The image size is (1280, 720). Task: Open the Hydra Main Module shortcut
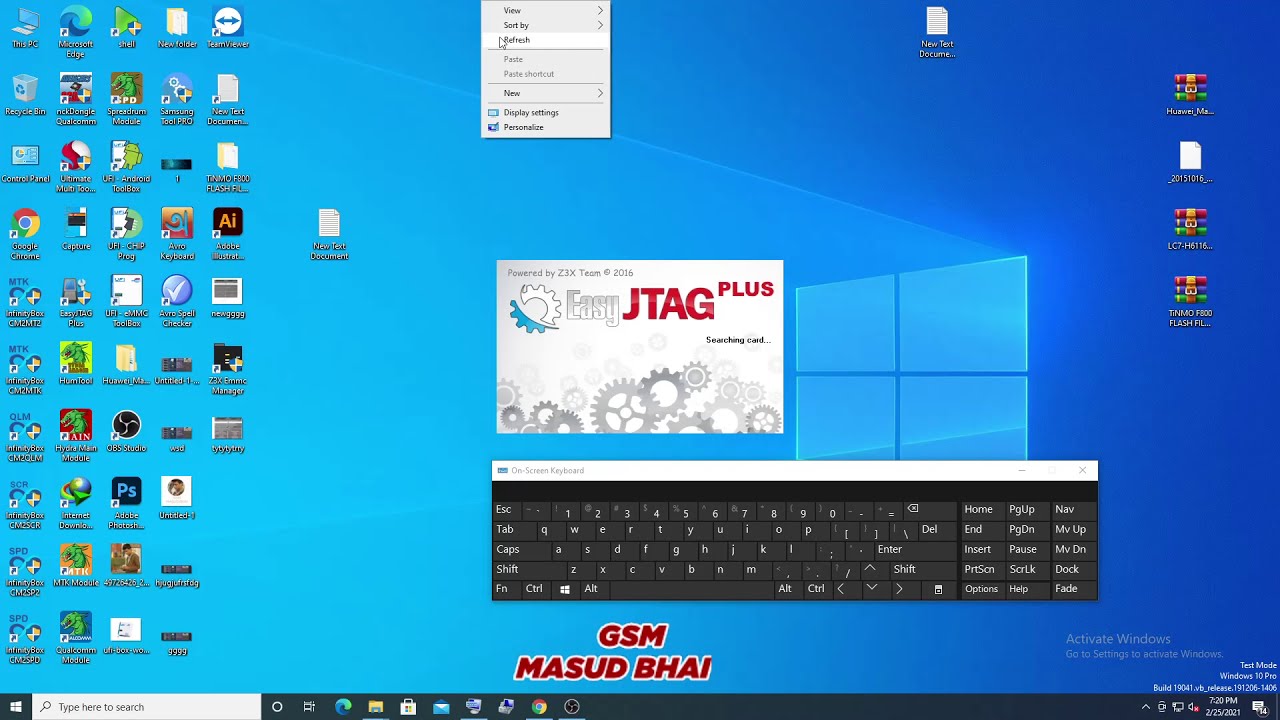76,436
